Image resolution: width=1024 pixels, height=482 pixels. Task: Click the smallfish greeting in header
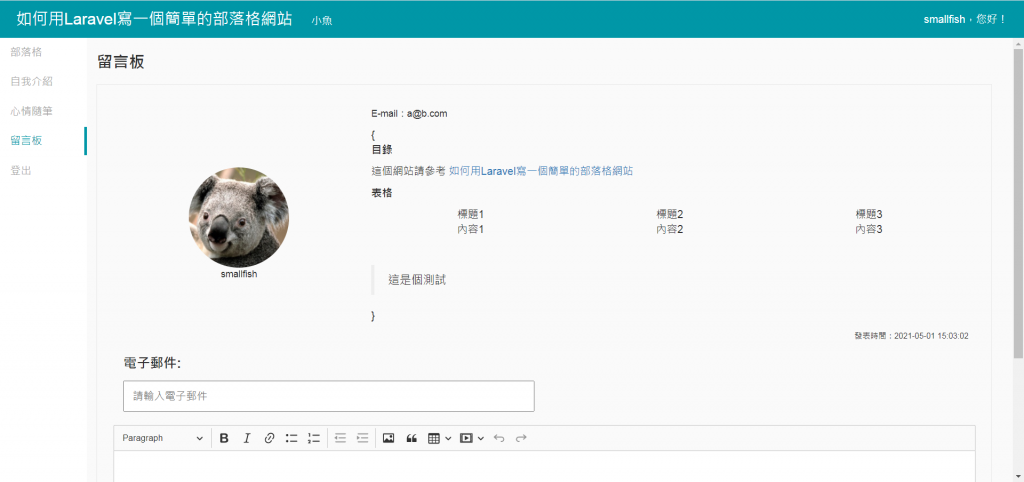coord(965,19)
